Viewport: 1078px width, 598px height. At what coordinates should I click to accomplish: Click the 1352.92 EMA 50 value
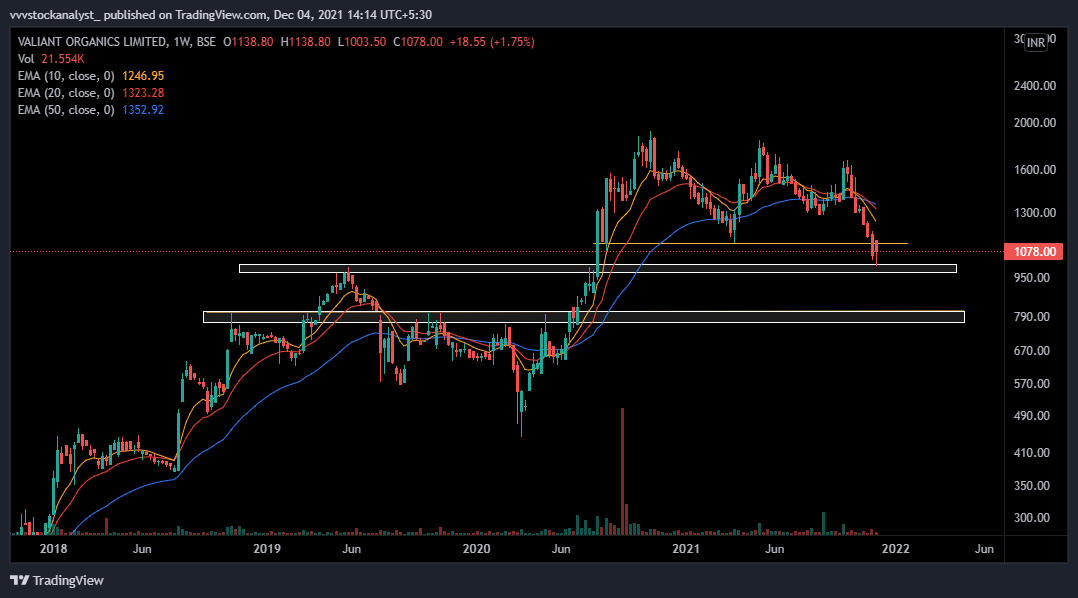click(143, 110)
